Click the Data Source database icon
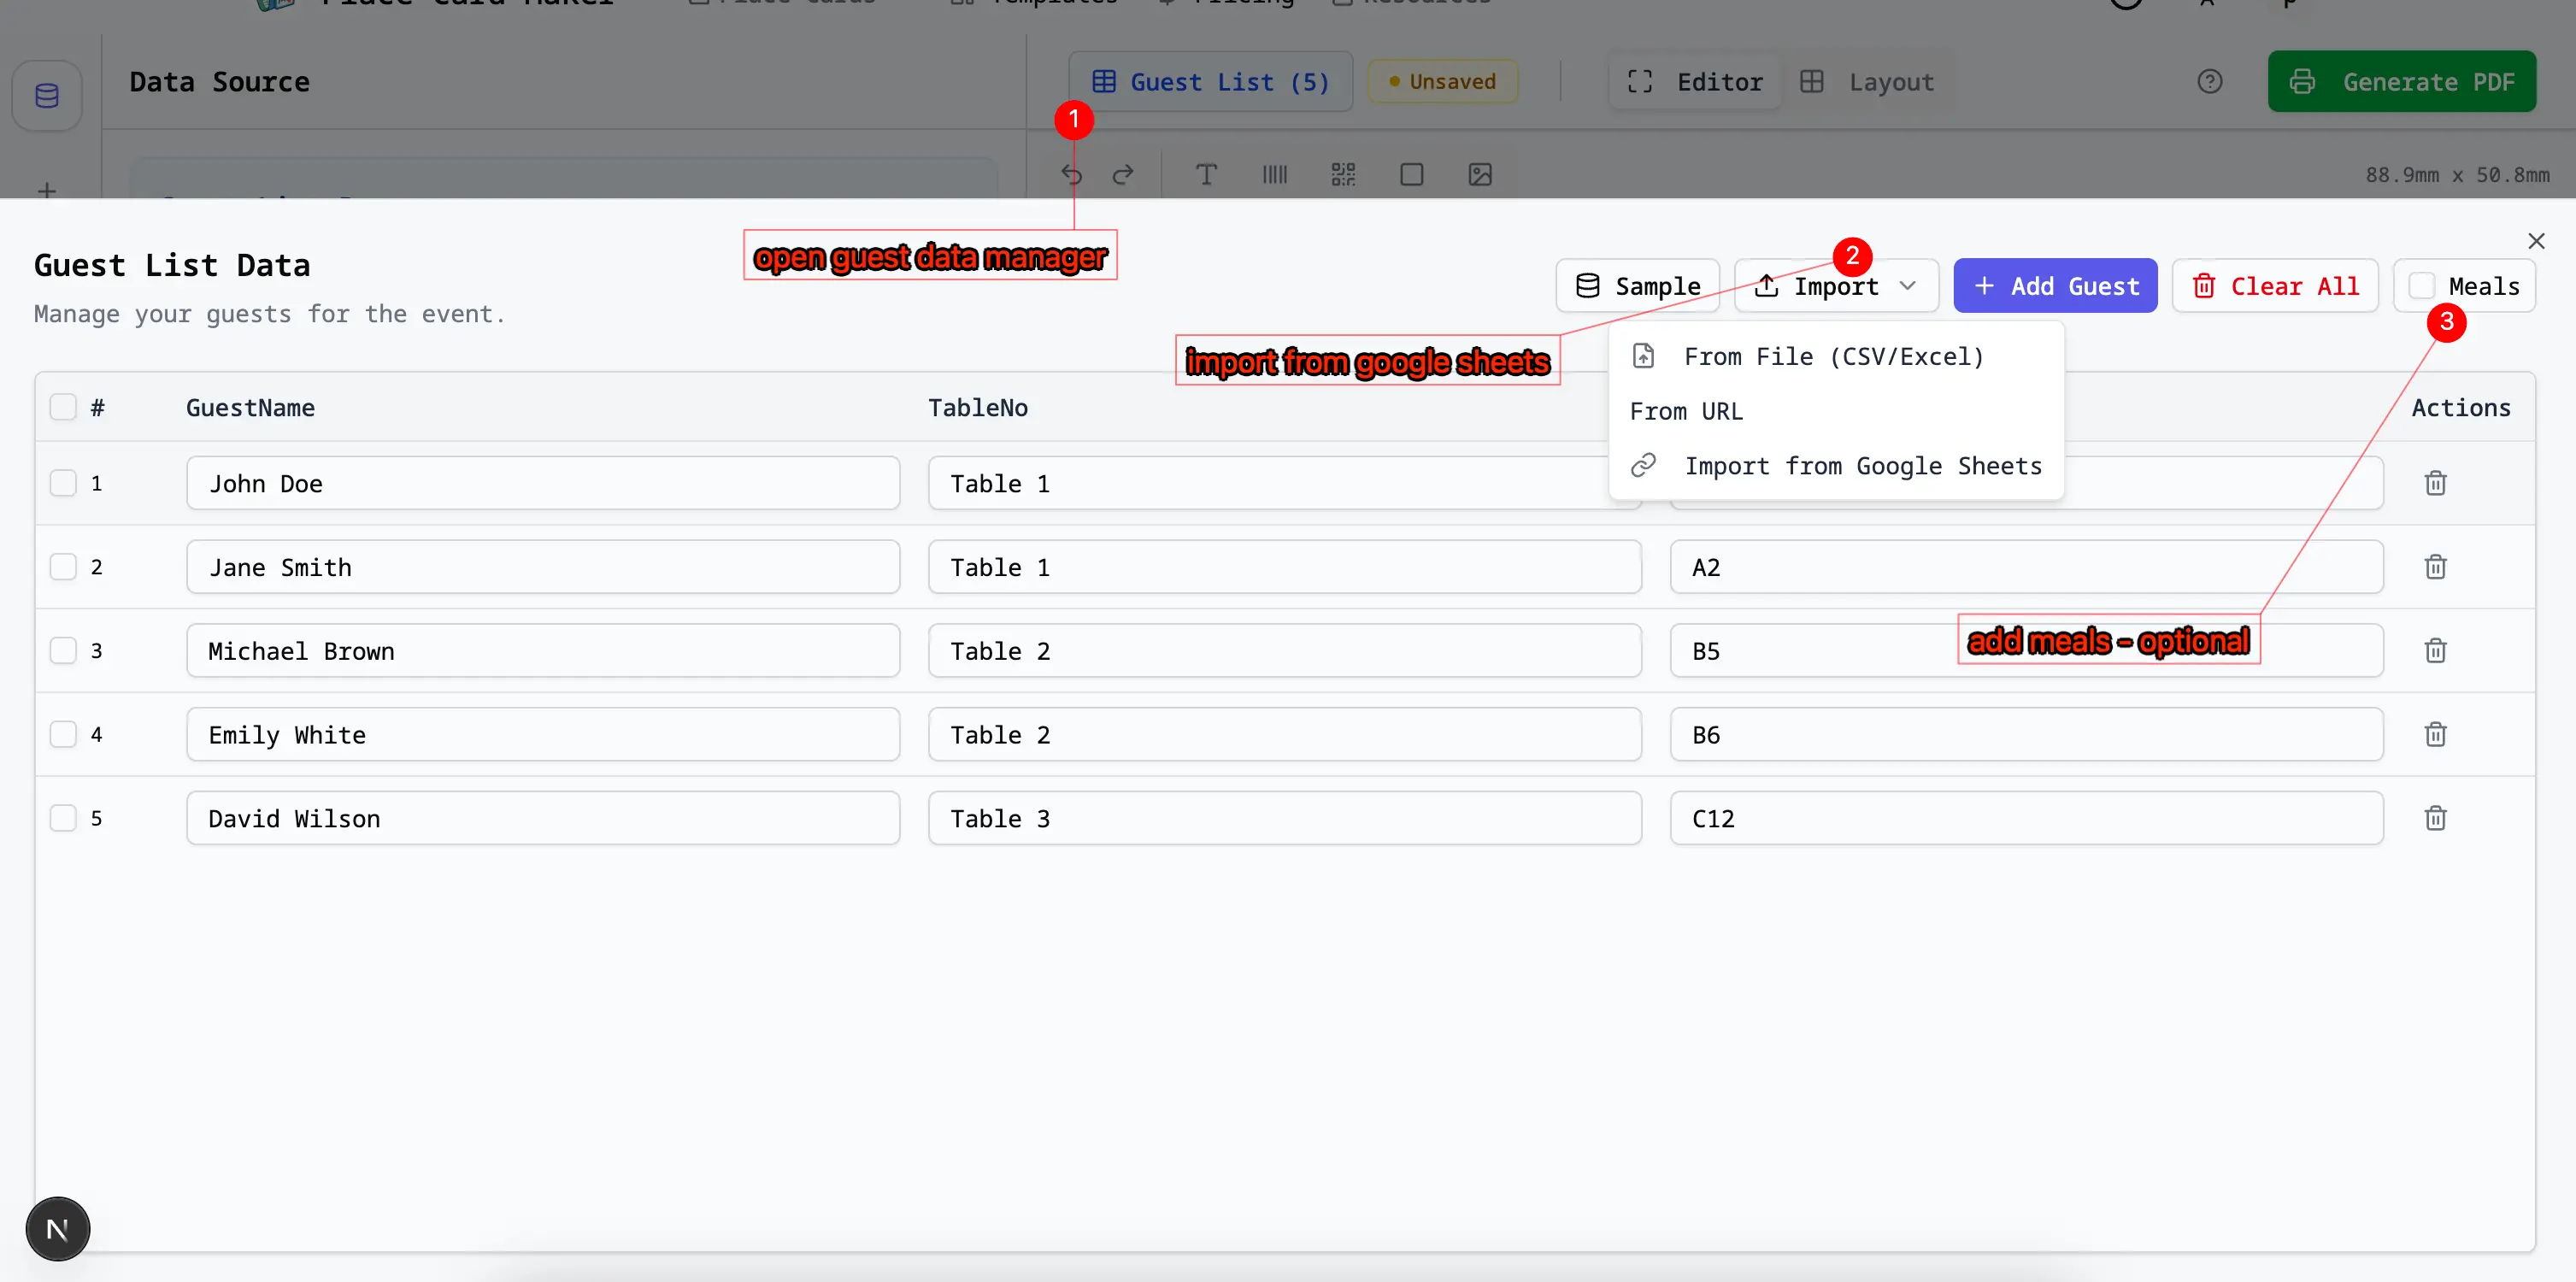 point(47,95)
